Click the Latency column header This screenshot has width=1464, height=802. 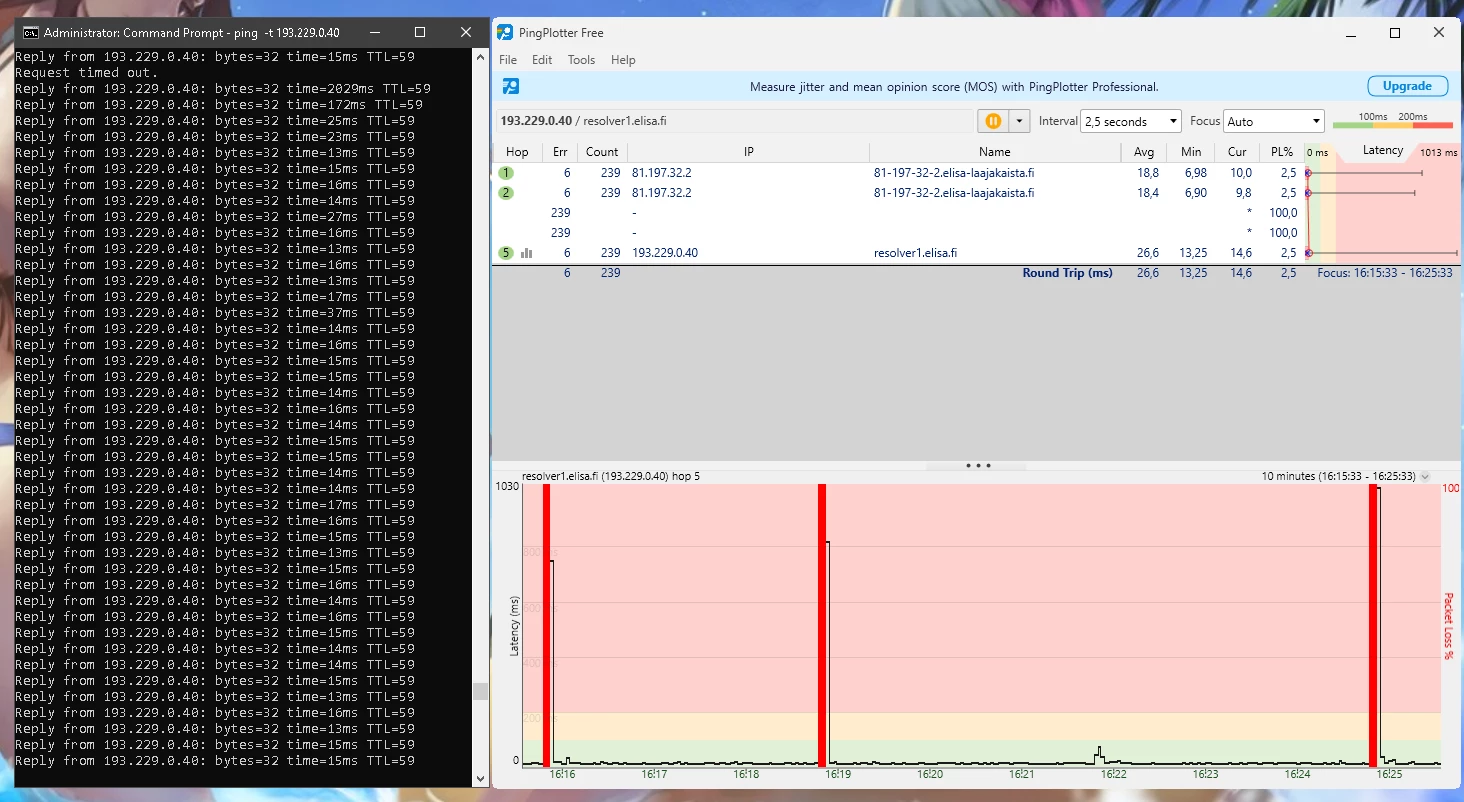pos(1383,151)
